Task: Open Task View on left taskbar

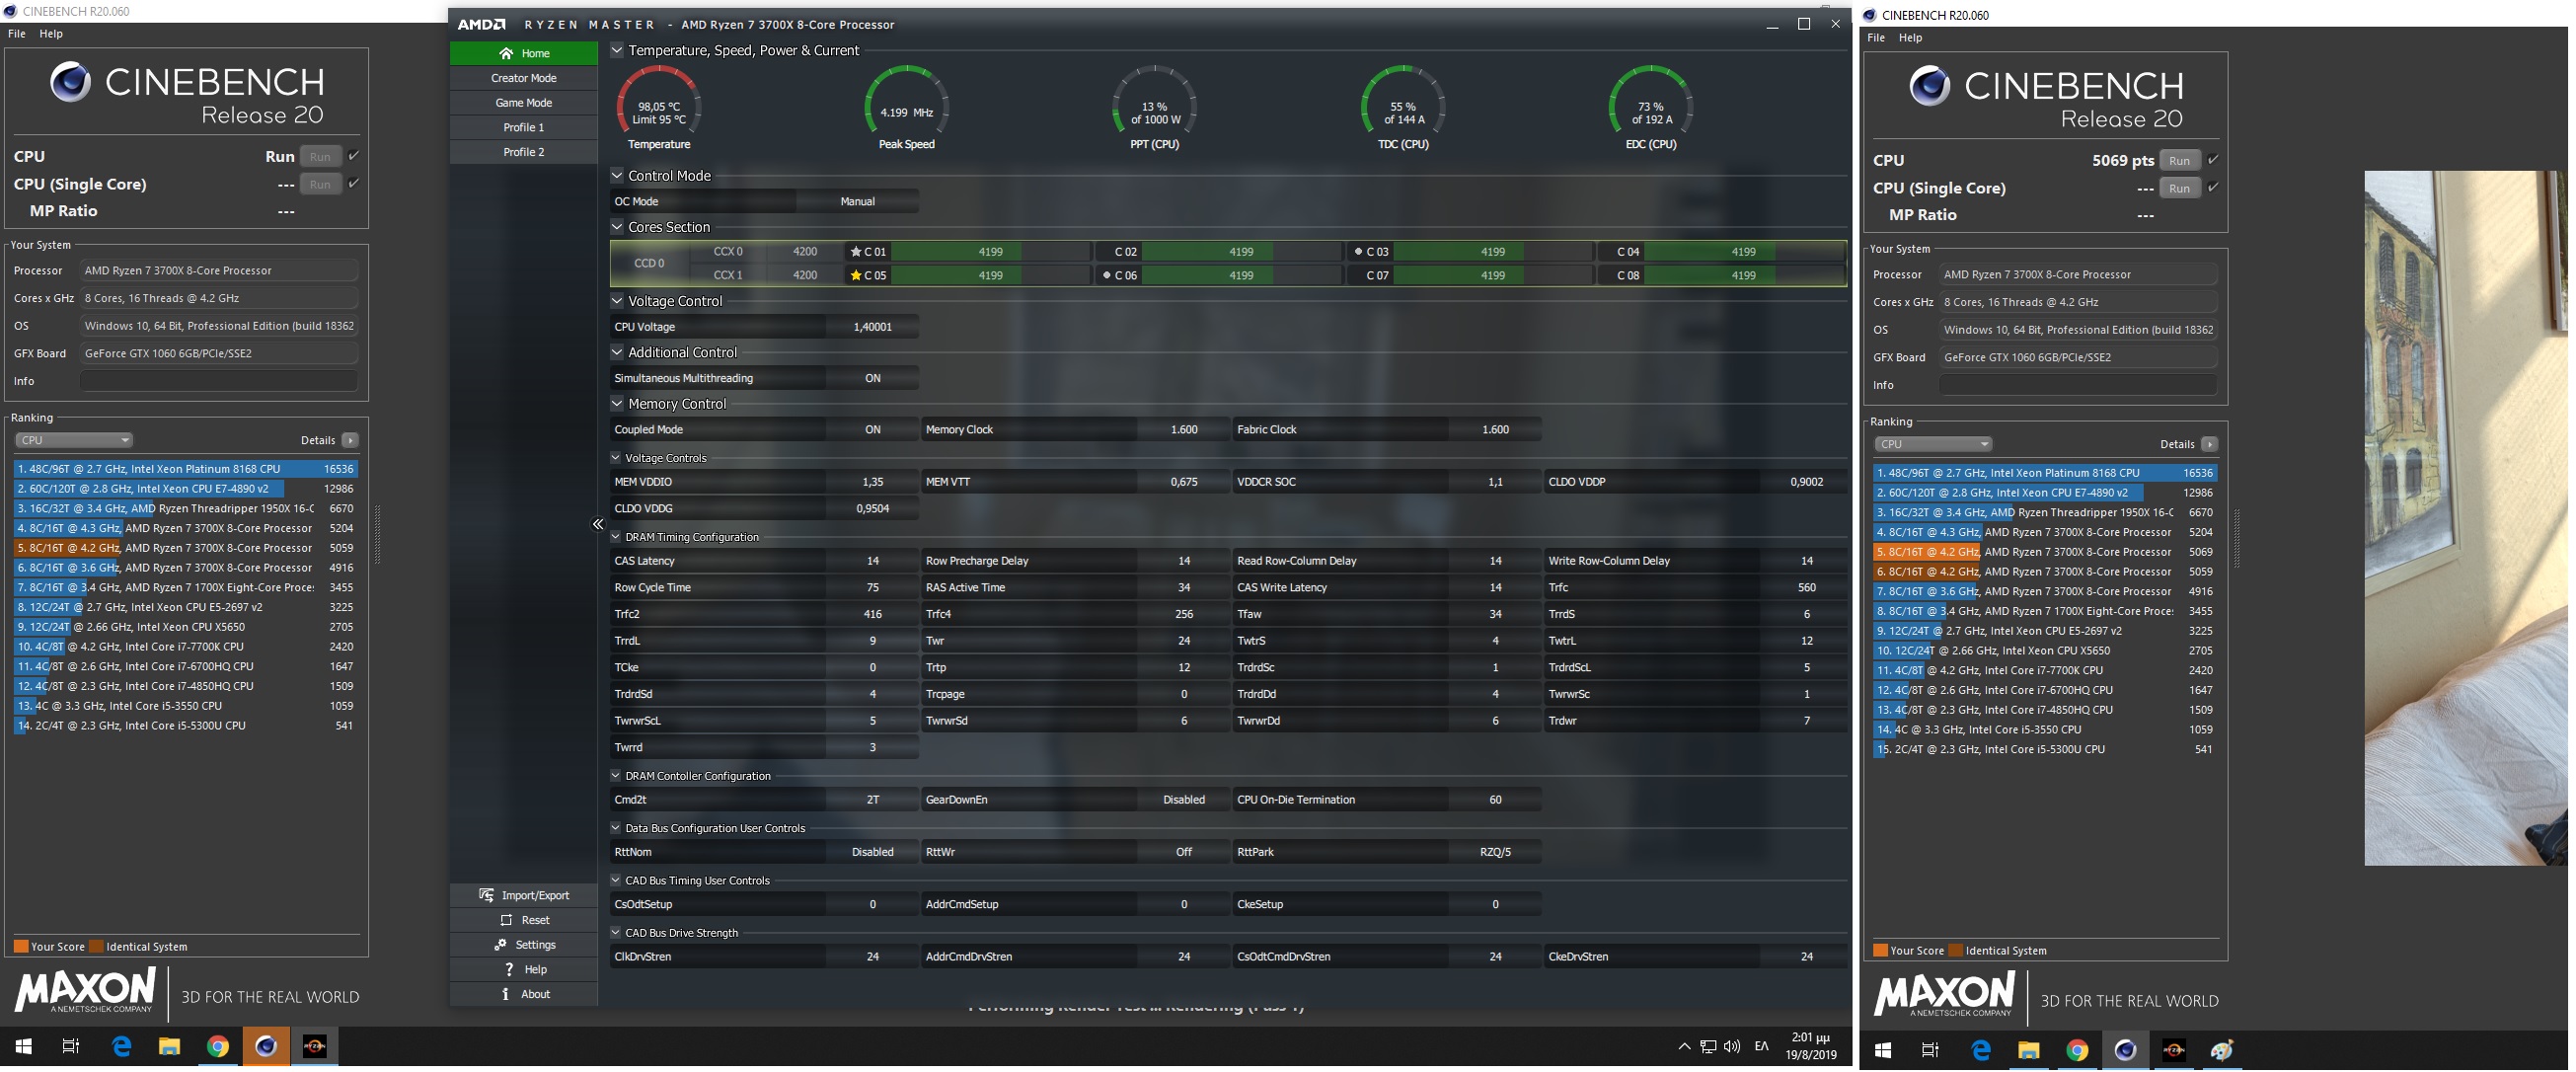Action: coord(71,1047)
